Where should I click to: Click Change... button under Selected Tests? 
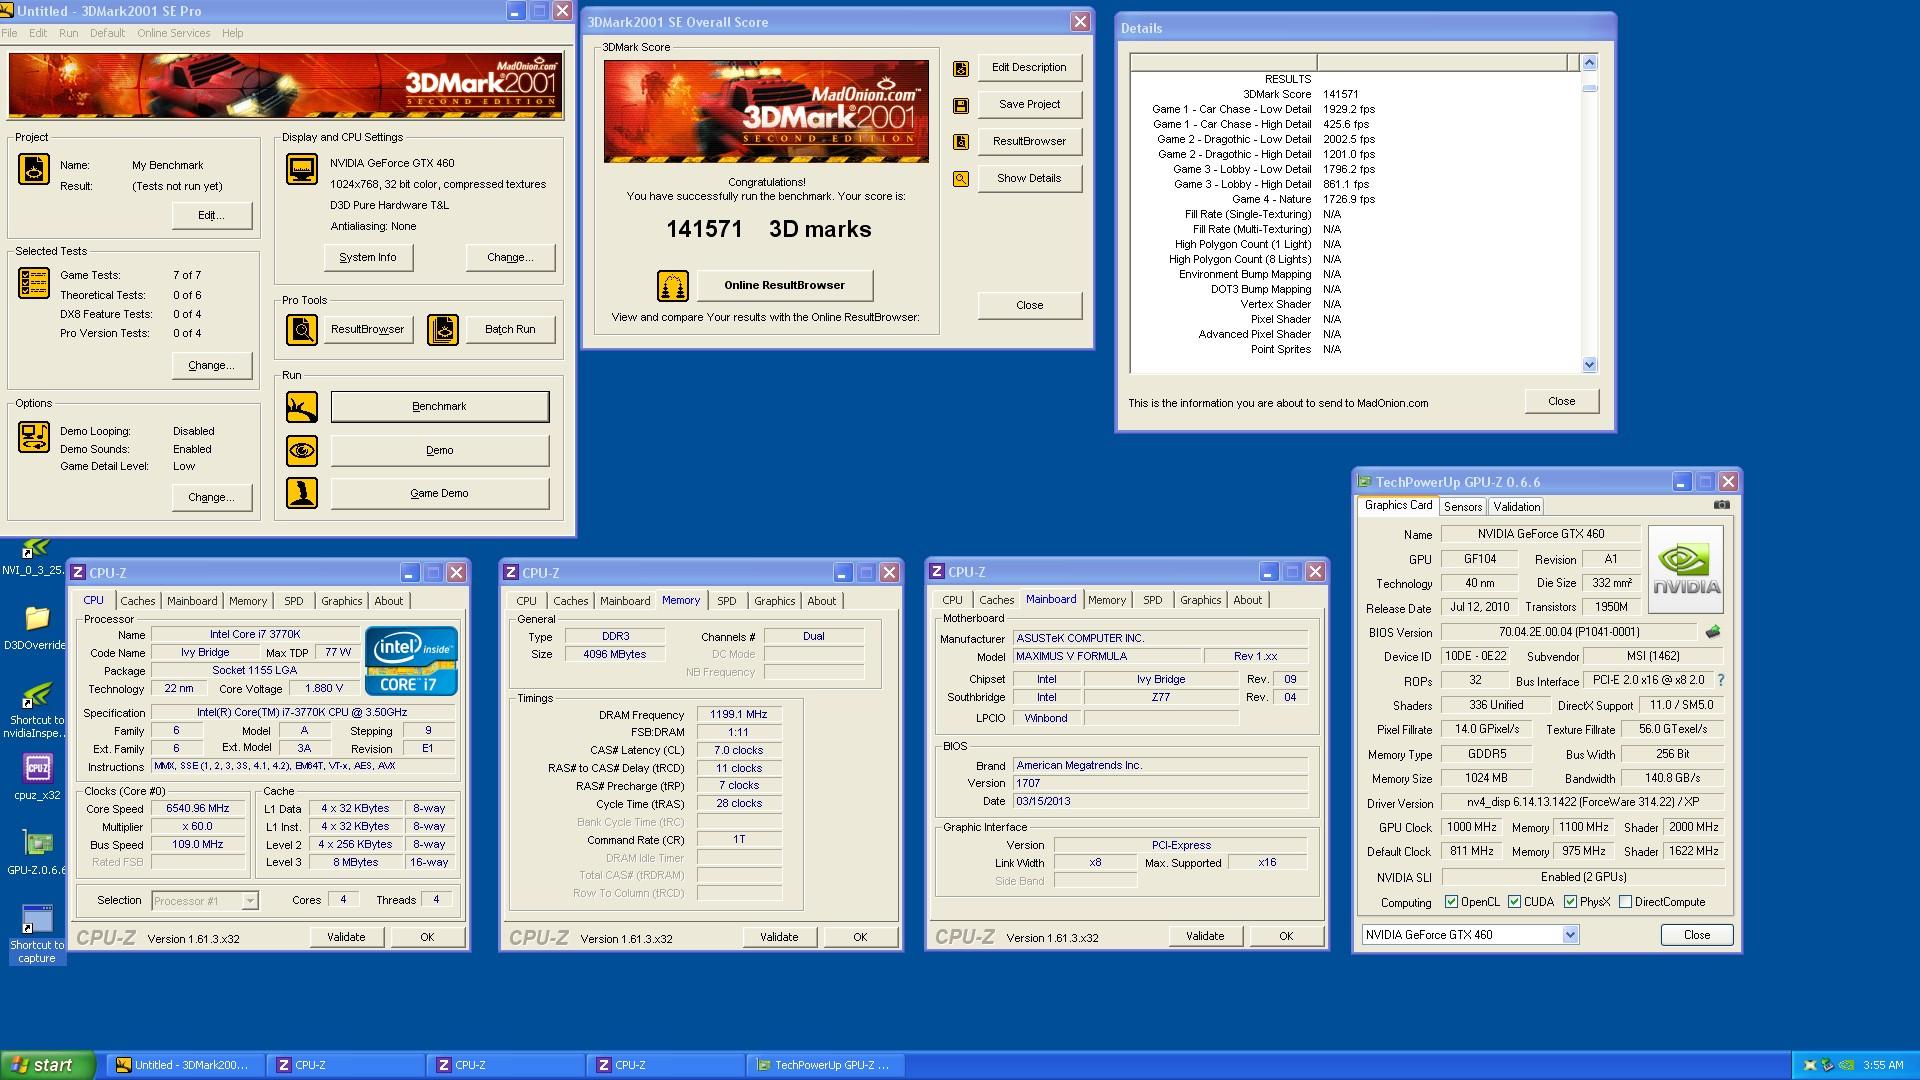212,366
